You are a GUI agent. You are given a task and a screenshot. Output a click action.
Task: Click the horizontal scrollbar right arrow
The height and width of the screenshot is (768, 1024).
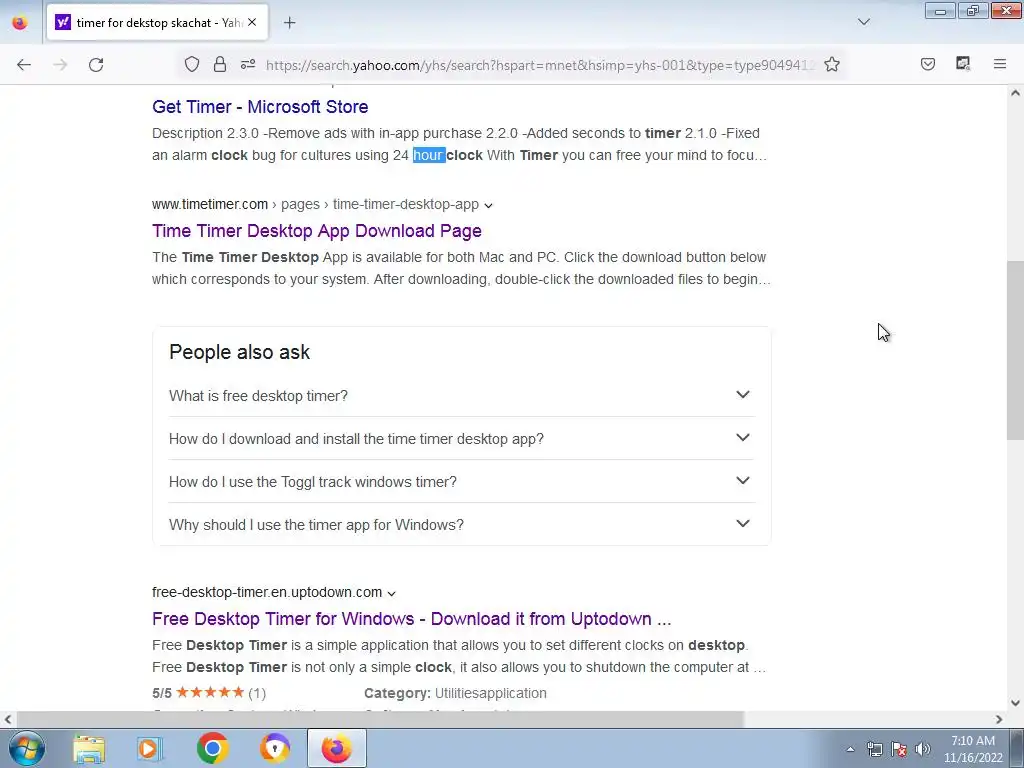(x=999, y=719)
